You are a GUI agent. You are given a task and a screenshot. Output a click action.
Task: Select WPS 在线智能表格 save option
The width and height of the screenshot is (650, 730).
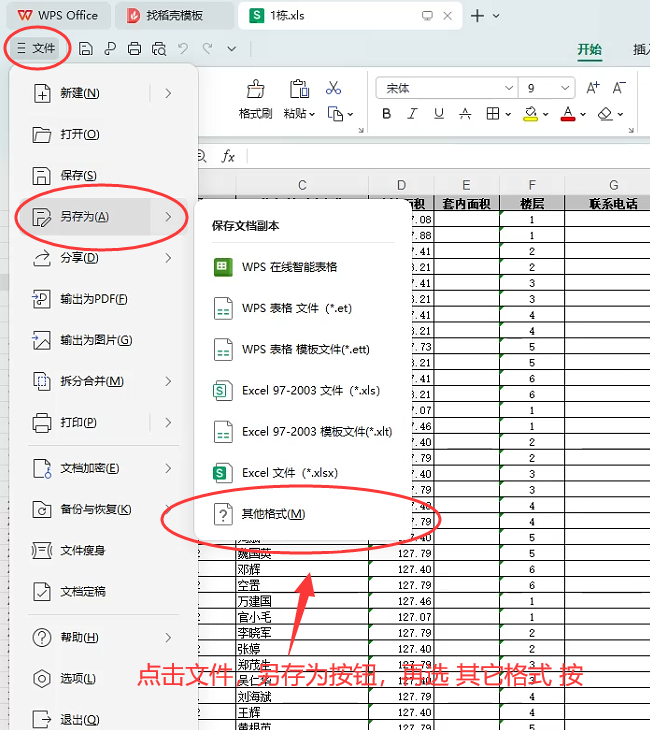click(288, 267)
